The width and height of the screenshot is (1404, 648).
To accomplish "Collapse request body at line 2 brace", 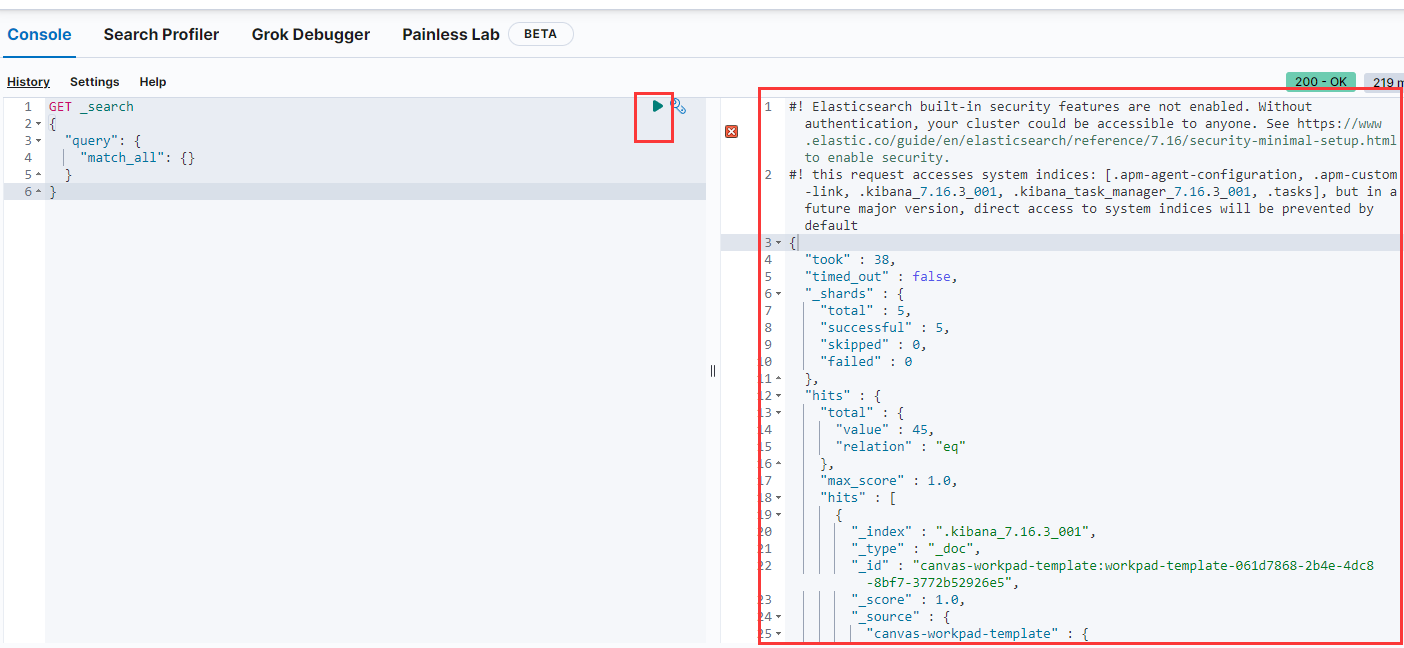I will (38, 123).
